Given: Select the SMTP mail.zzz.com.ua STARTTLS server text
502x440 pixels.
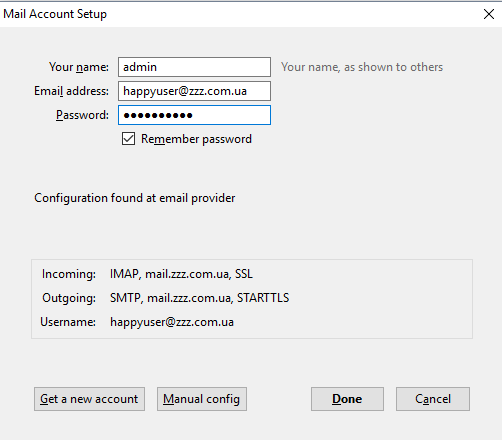Looking at the screenshot, I should pos(200,298).
